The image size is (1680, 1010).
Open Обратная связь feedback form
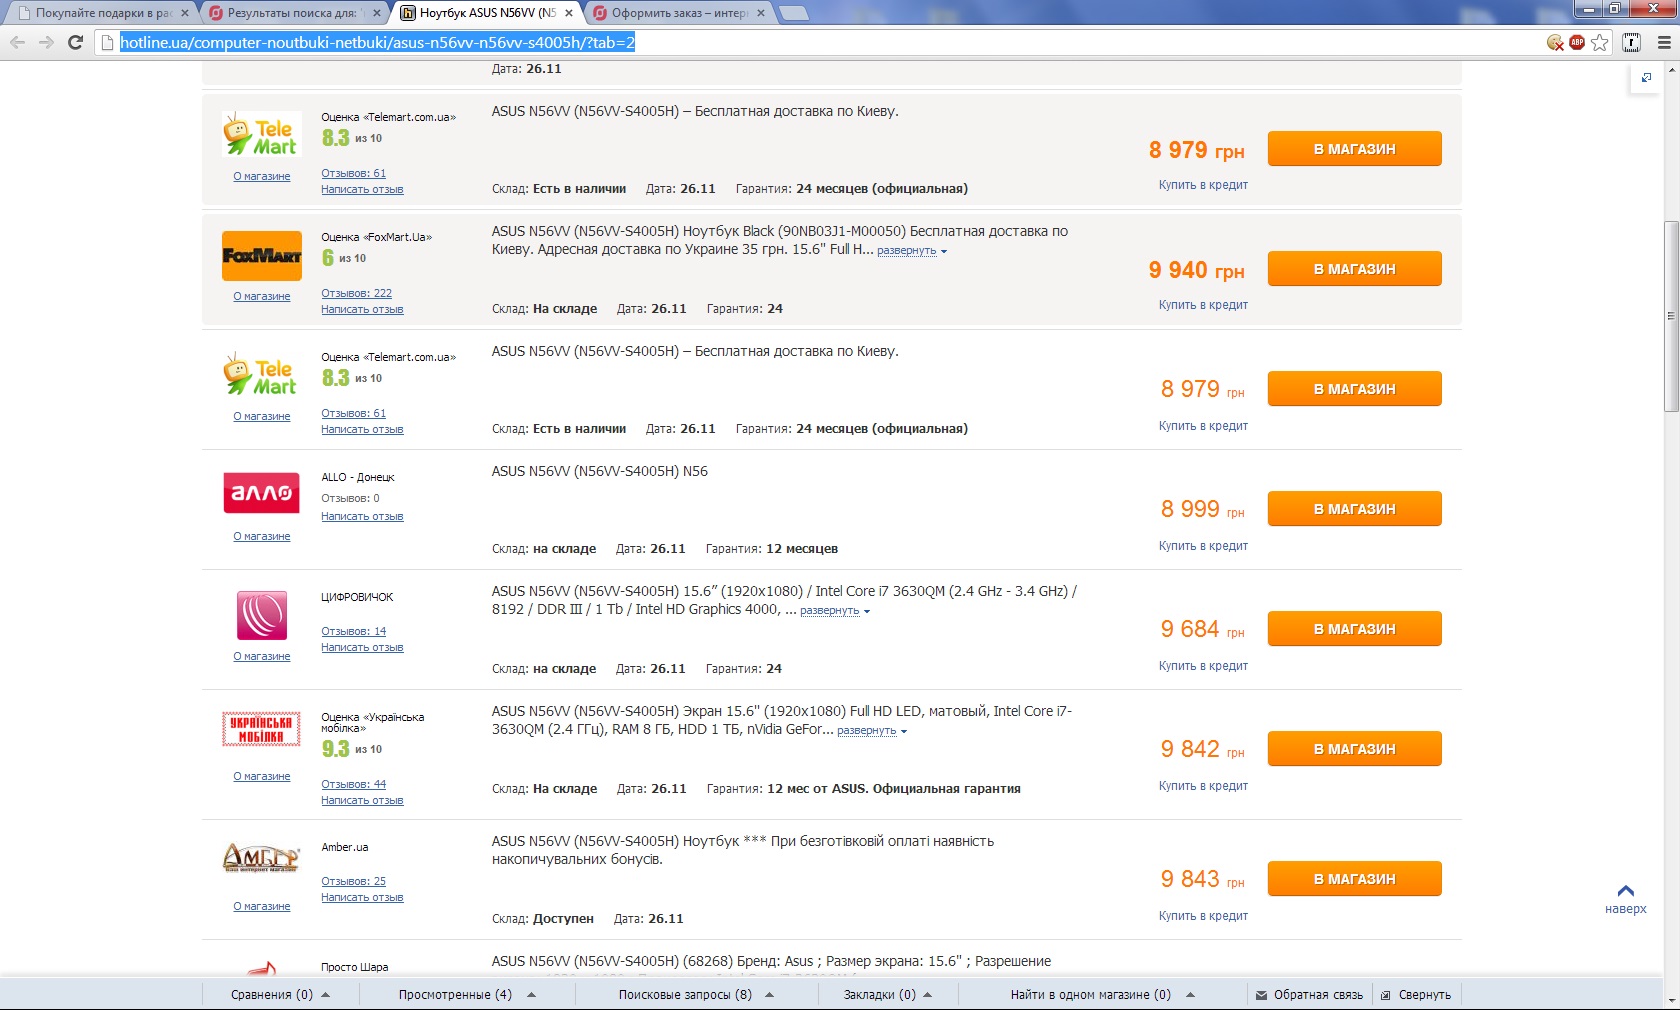(1310, 995)
